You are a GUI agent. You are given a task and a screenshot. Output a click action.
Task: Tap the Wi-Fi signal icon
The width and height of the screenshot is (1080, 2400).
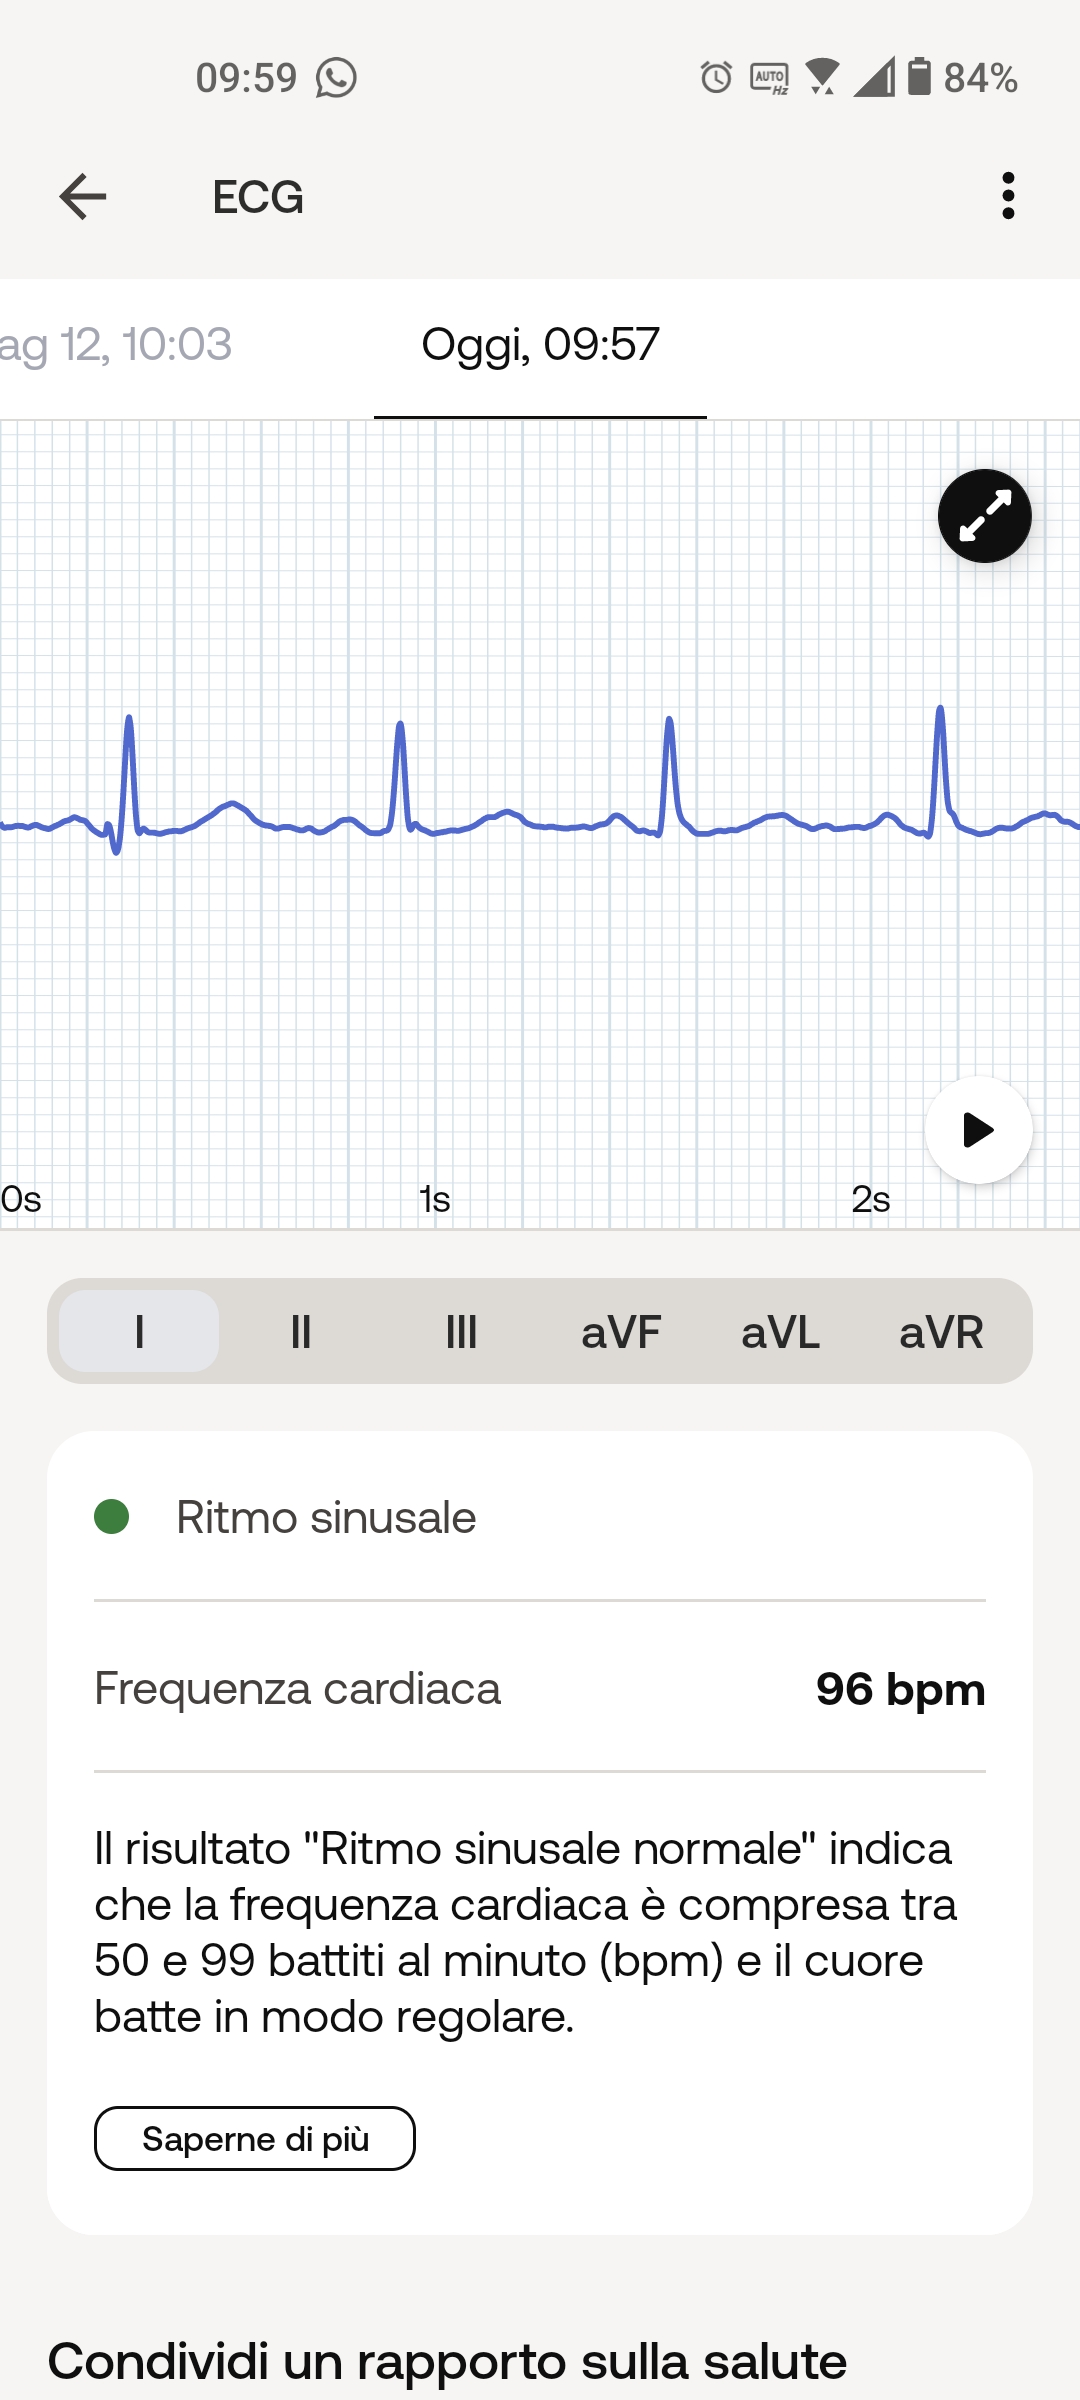pos(822,77)
